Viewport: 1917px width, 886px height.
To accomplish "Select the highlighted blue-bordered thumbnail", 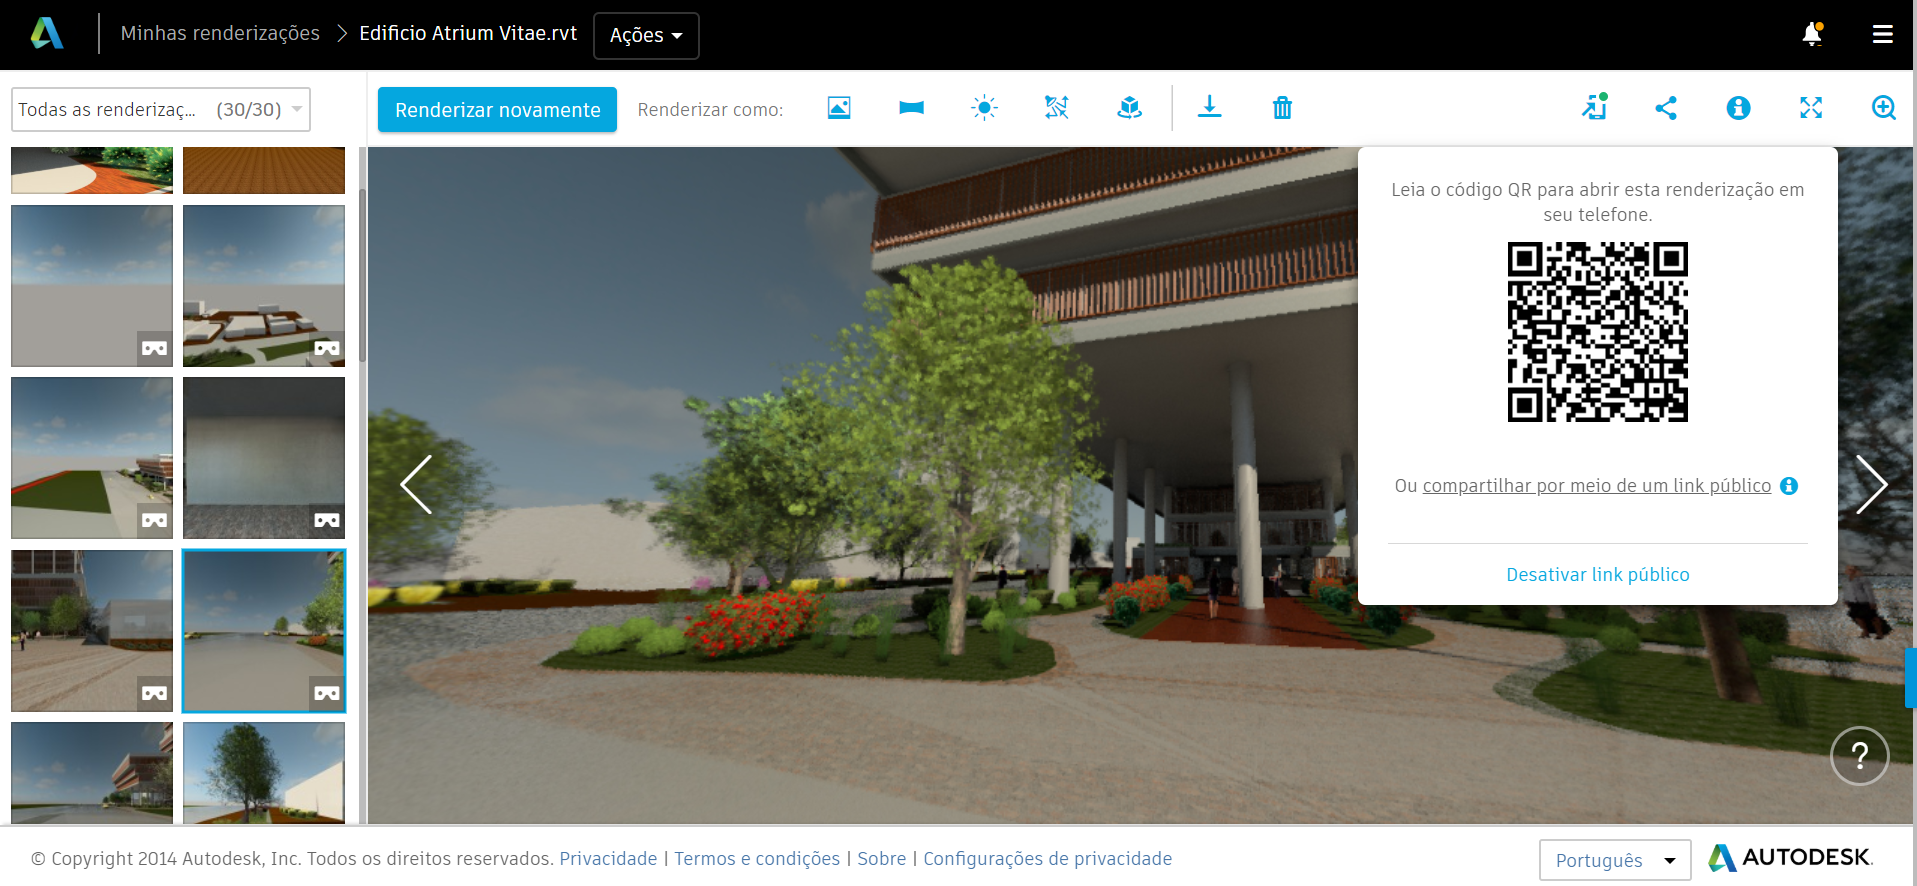I will click(264, 631).
